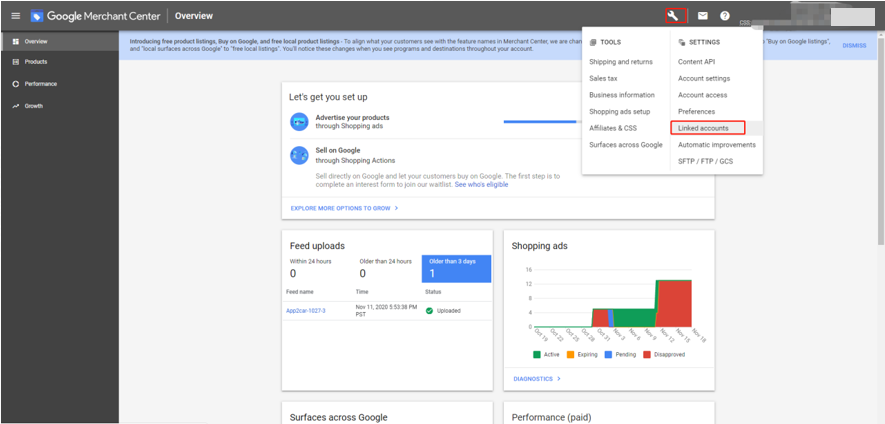The height and width of the screenshot is (424, 885).
Task: Click the Status column header
Action: [433, 292]
